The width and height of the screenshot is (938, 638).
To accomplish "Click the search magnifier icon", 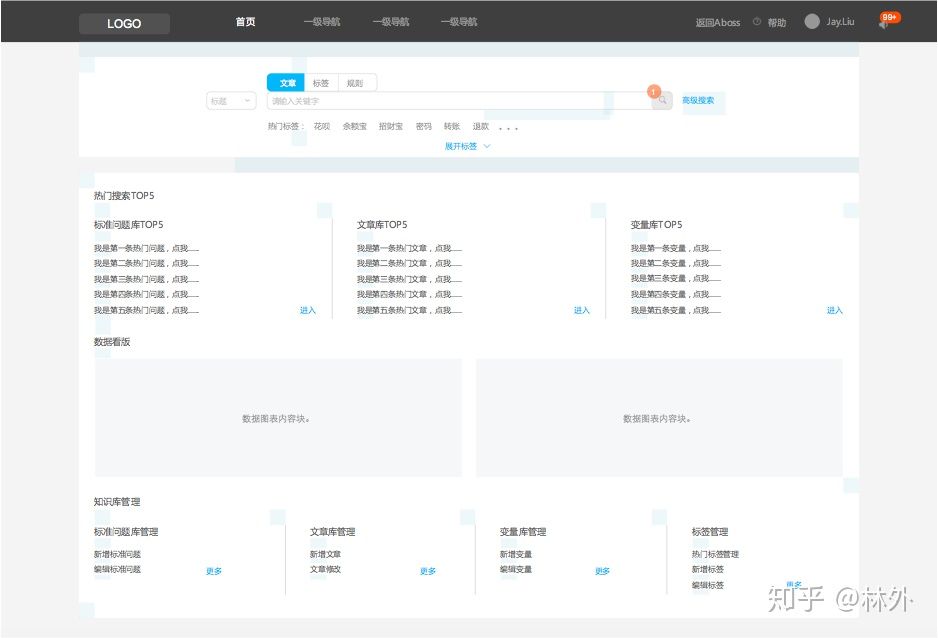I will 662,100.
